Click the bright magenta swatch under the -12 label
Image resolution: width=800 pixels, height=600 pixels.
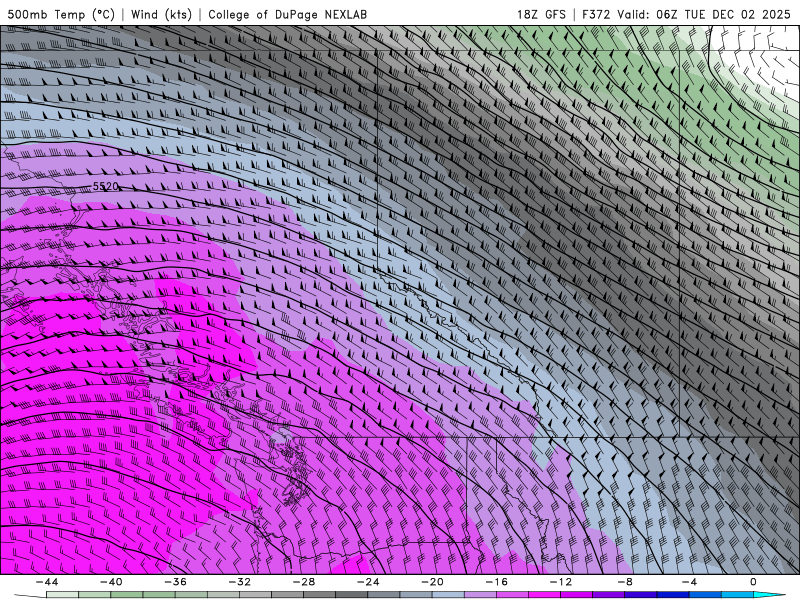pos(544,595)
